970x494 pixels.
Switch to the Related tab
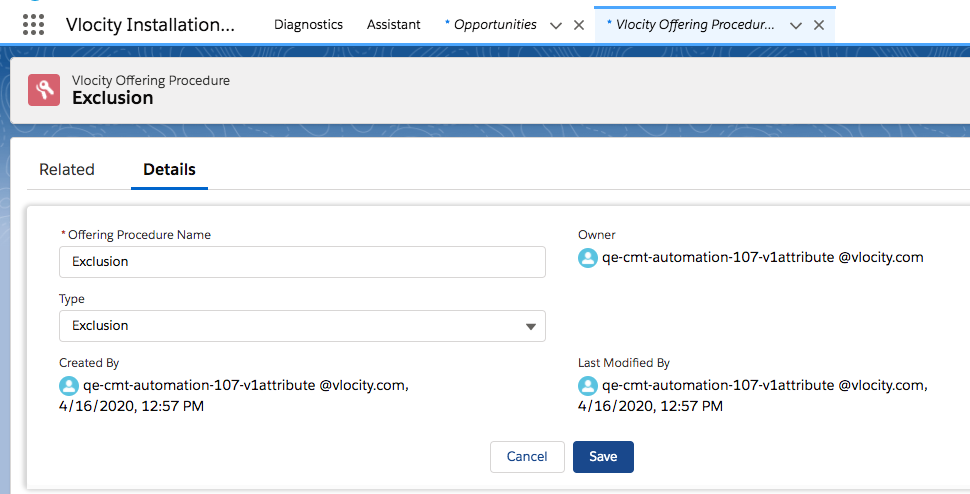point(67,169)
